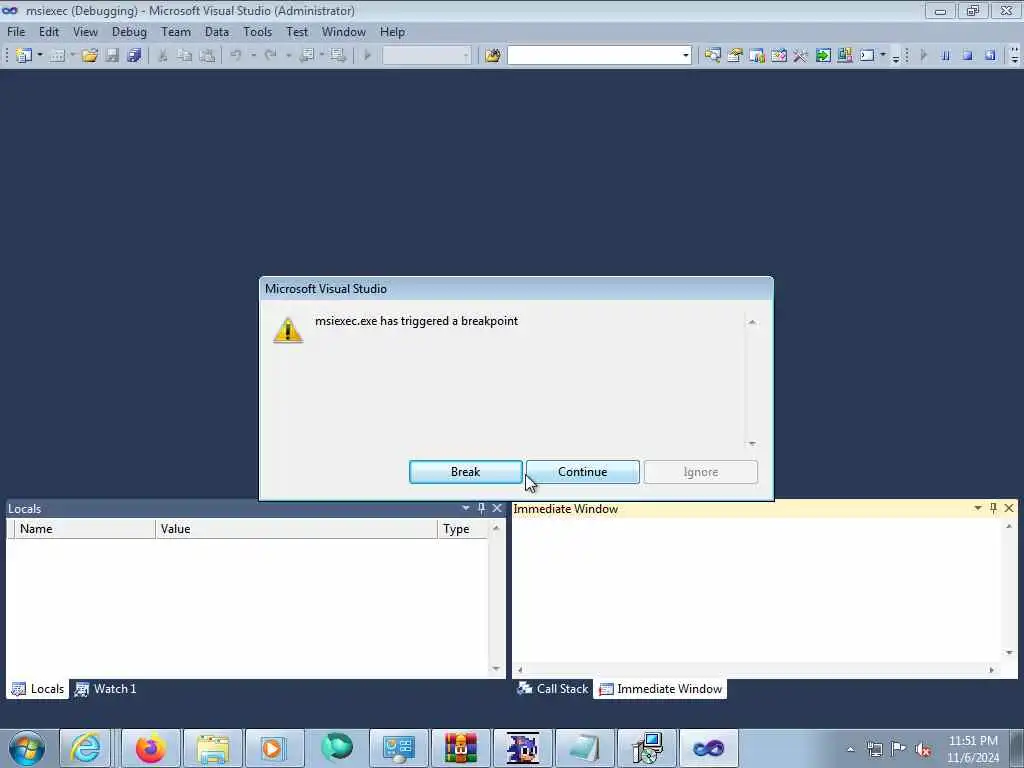1024x768 pixels.
Task: Click the Redo arrow icon
Action: click(x=270, y=56)
